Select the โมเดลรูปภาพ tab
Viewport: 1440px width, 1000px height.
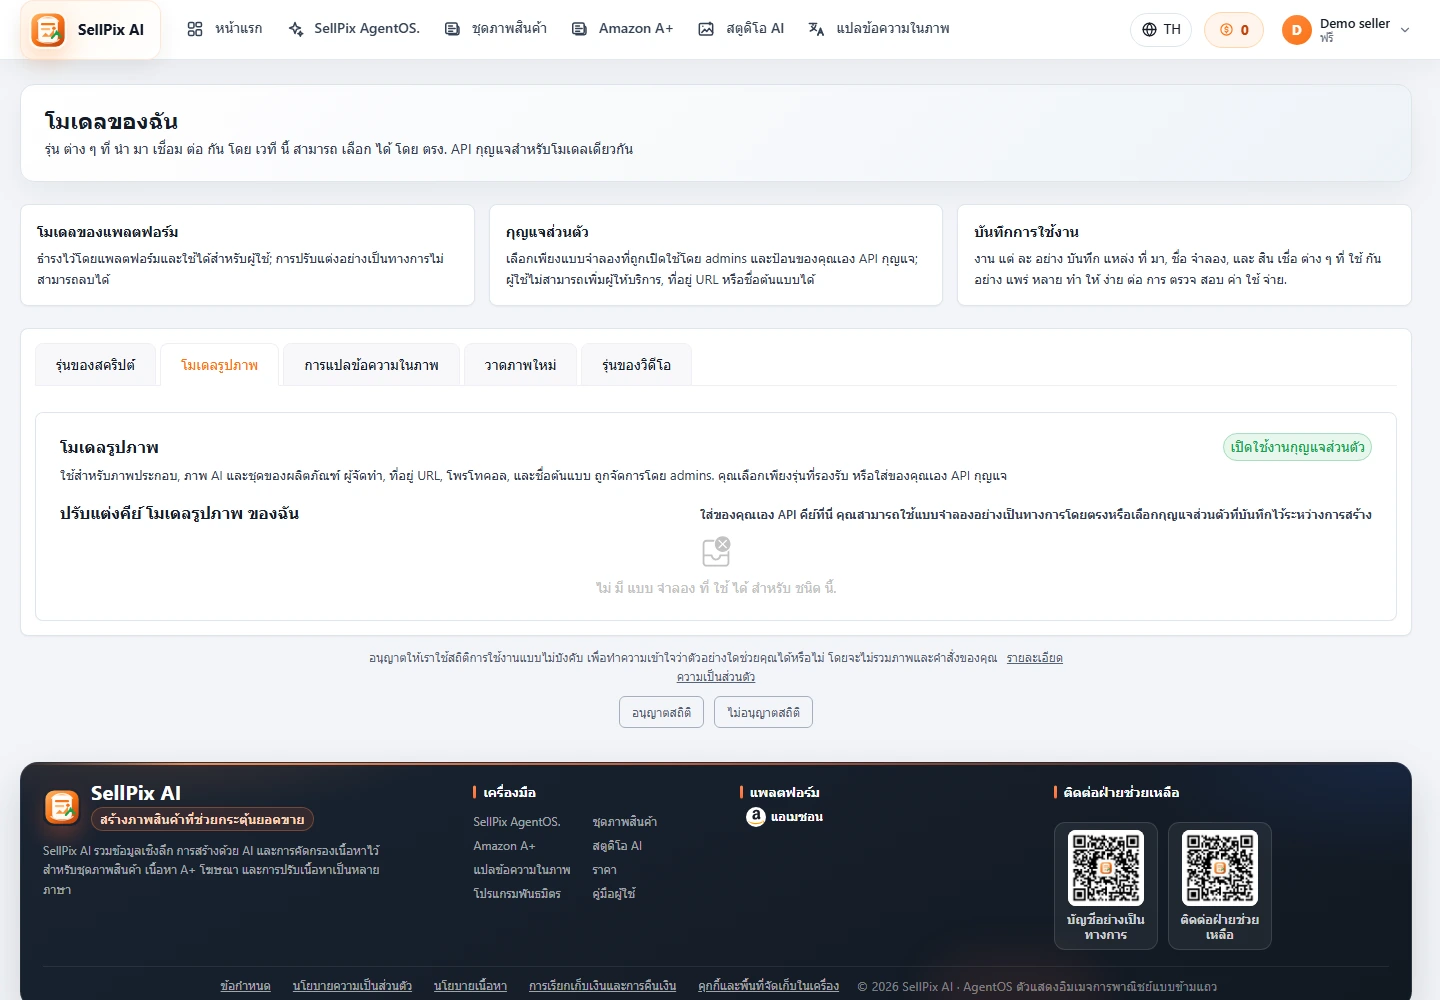coord(220,365)
